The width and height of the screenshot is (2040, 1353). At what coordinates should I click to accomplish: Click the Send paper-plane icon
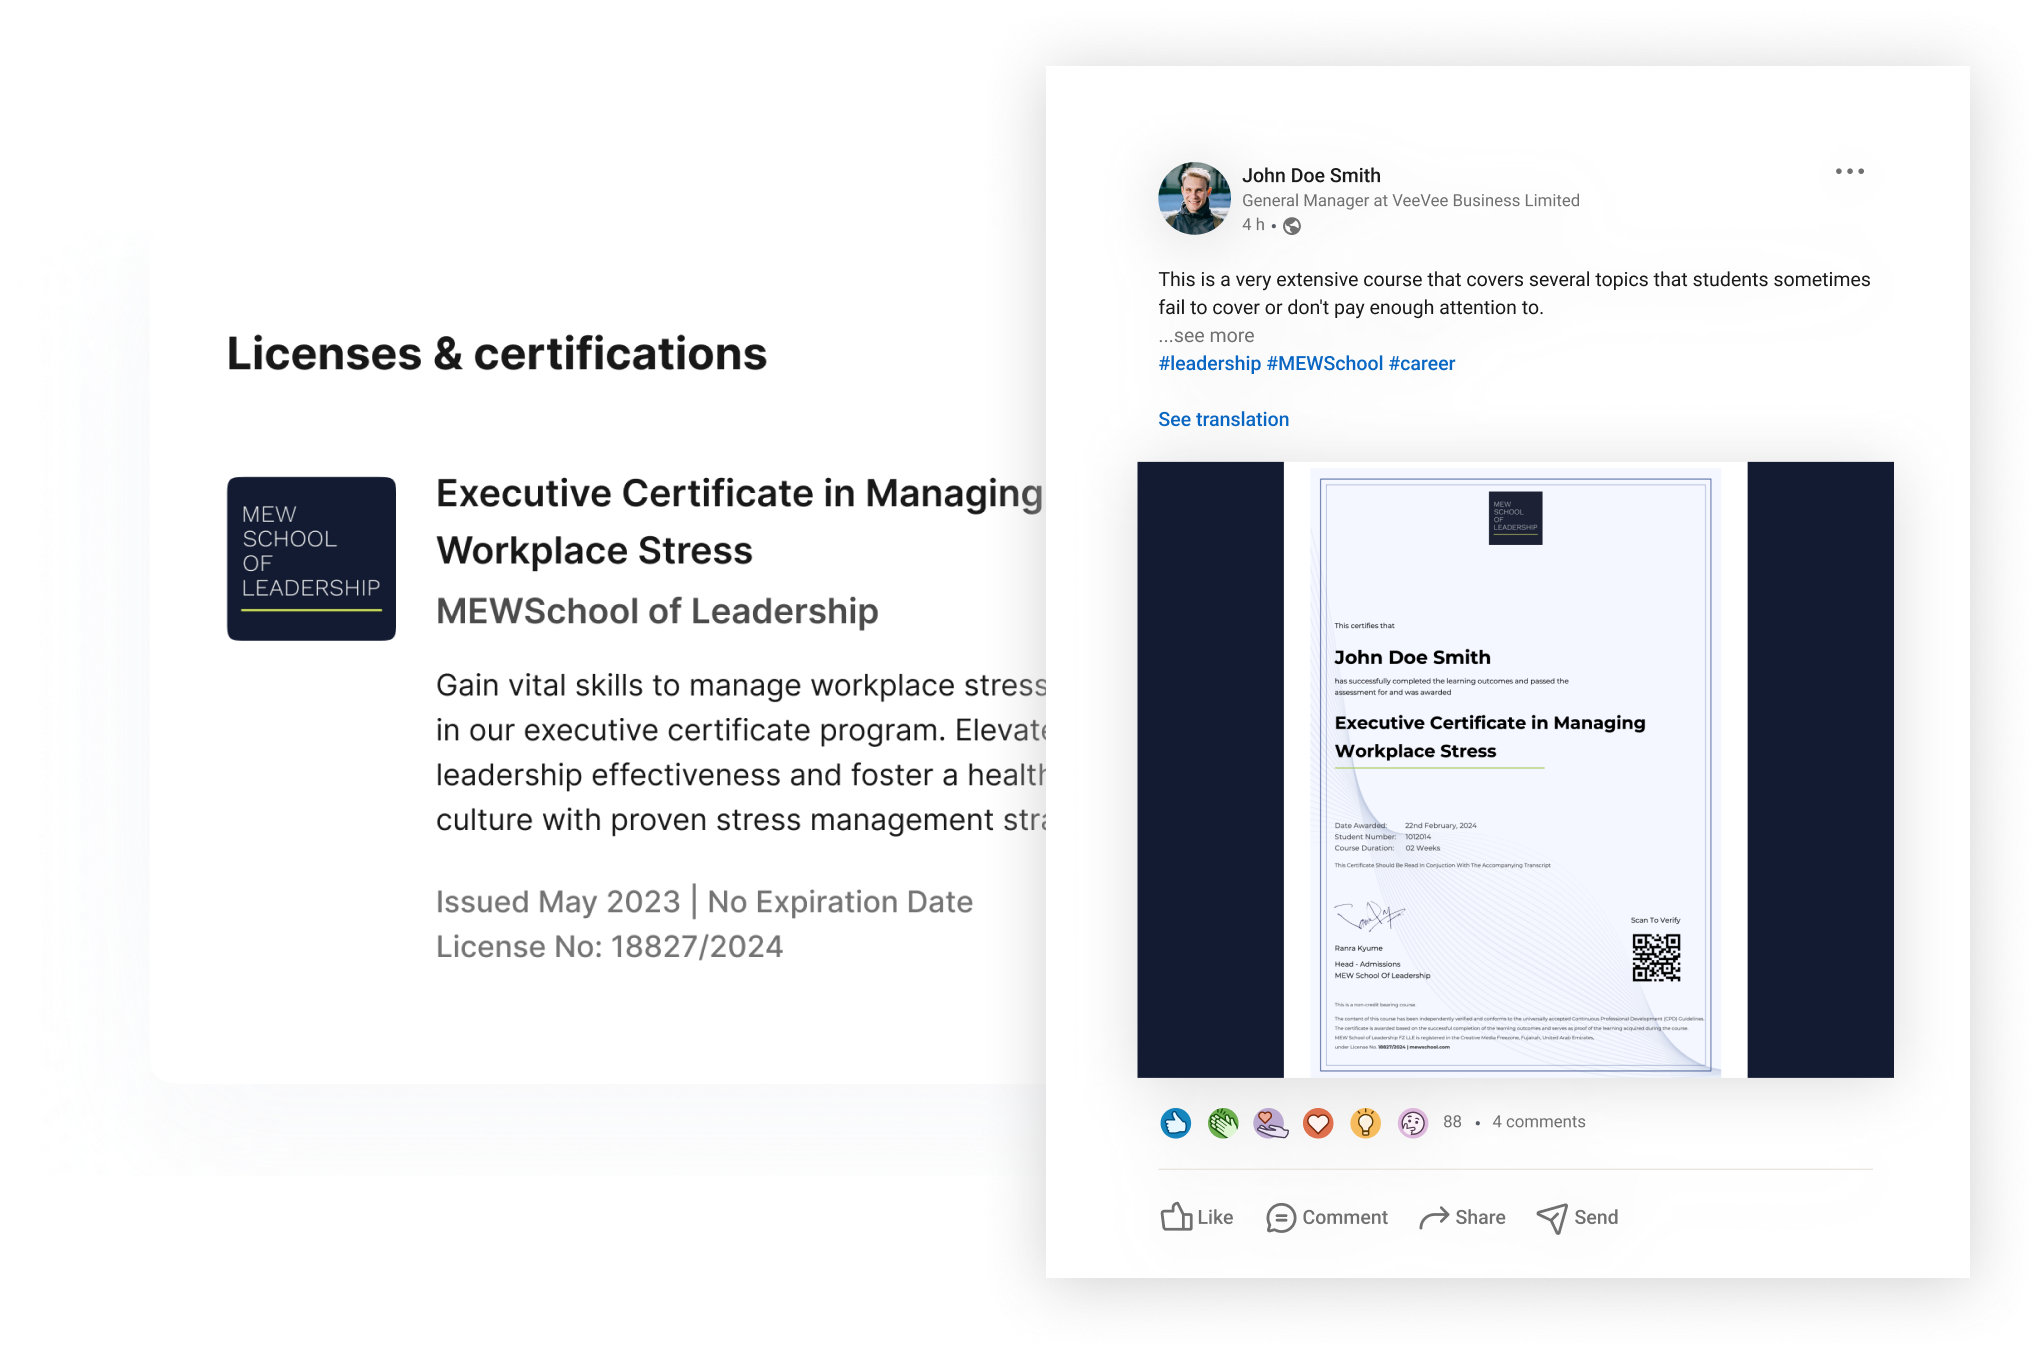1552,1218
